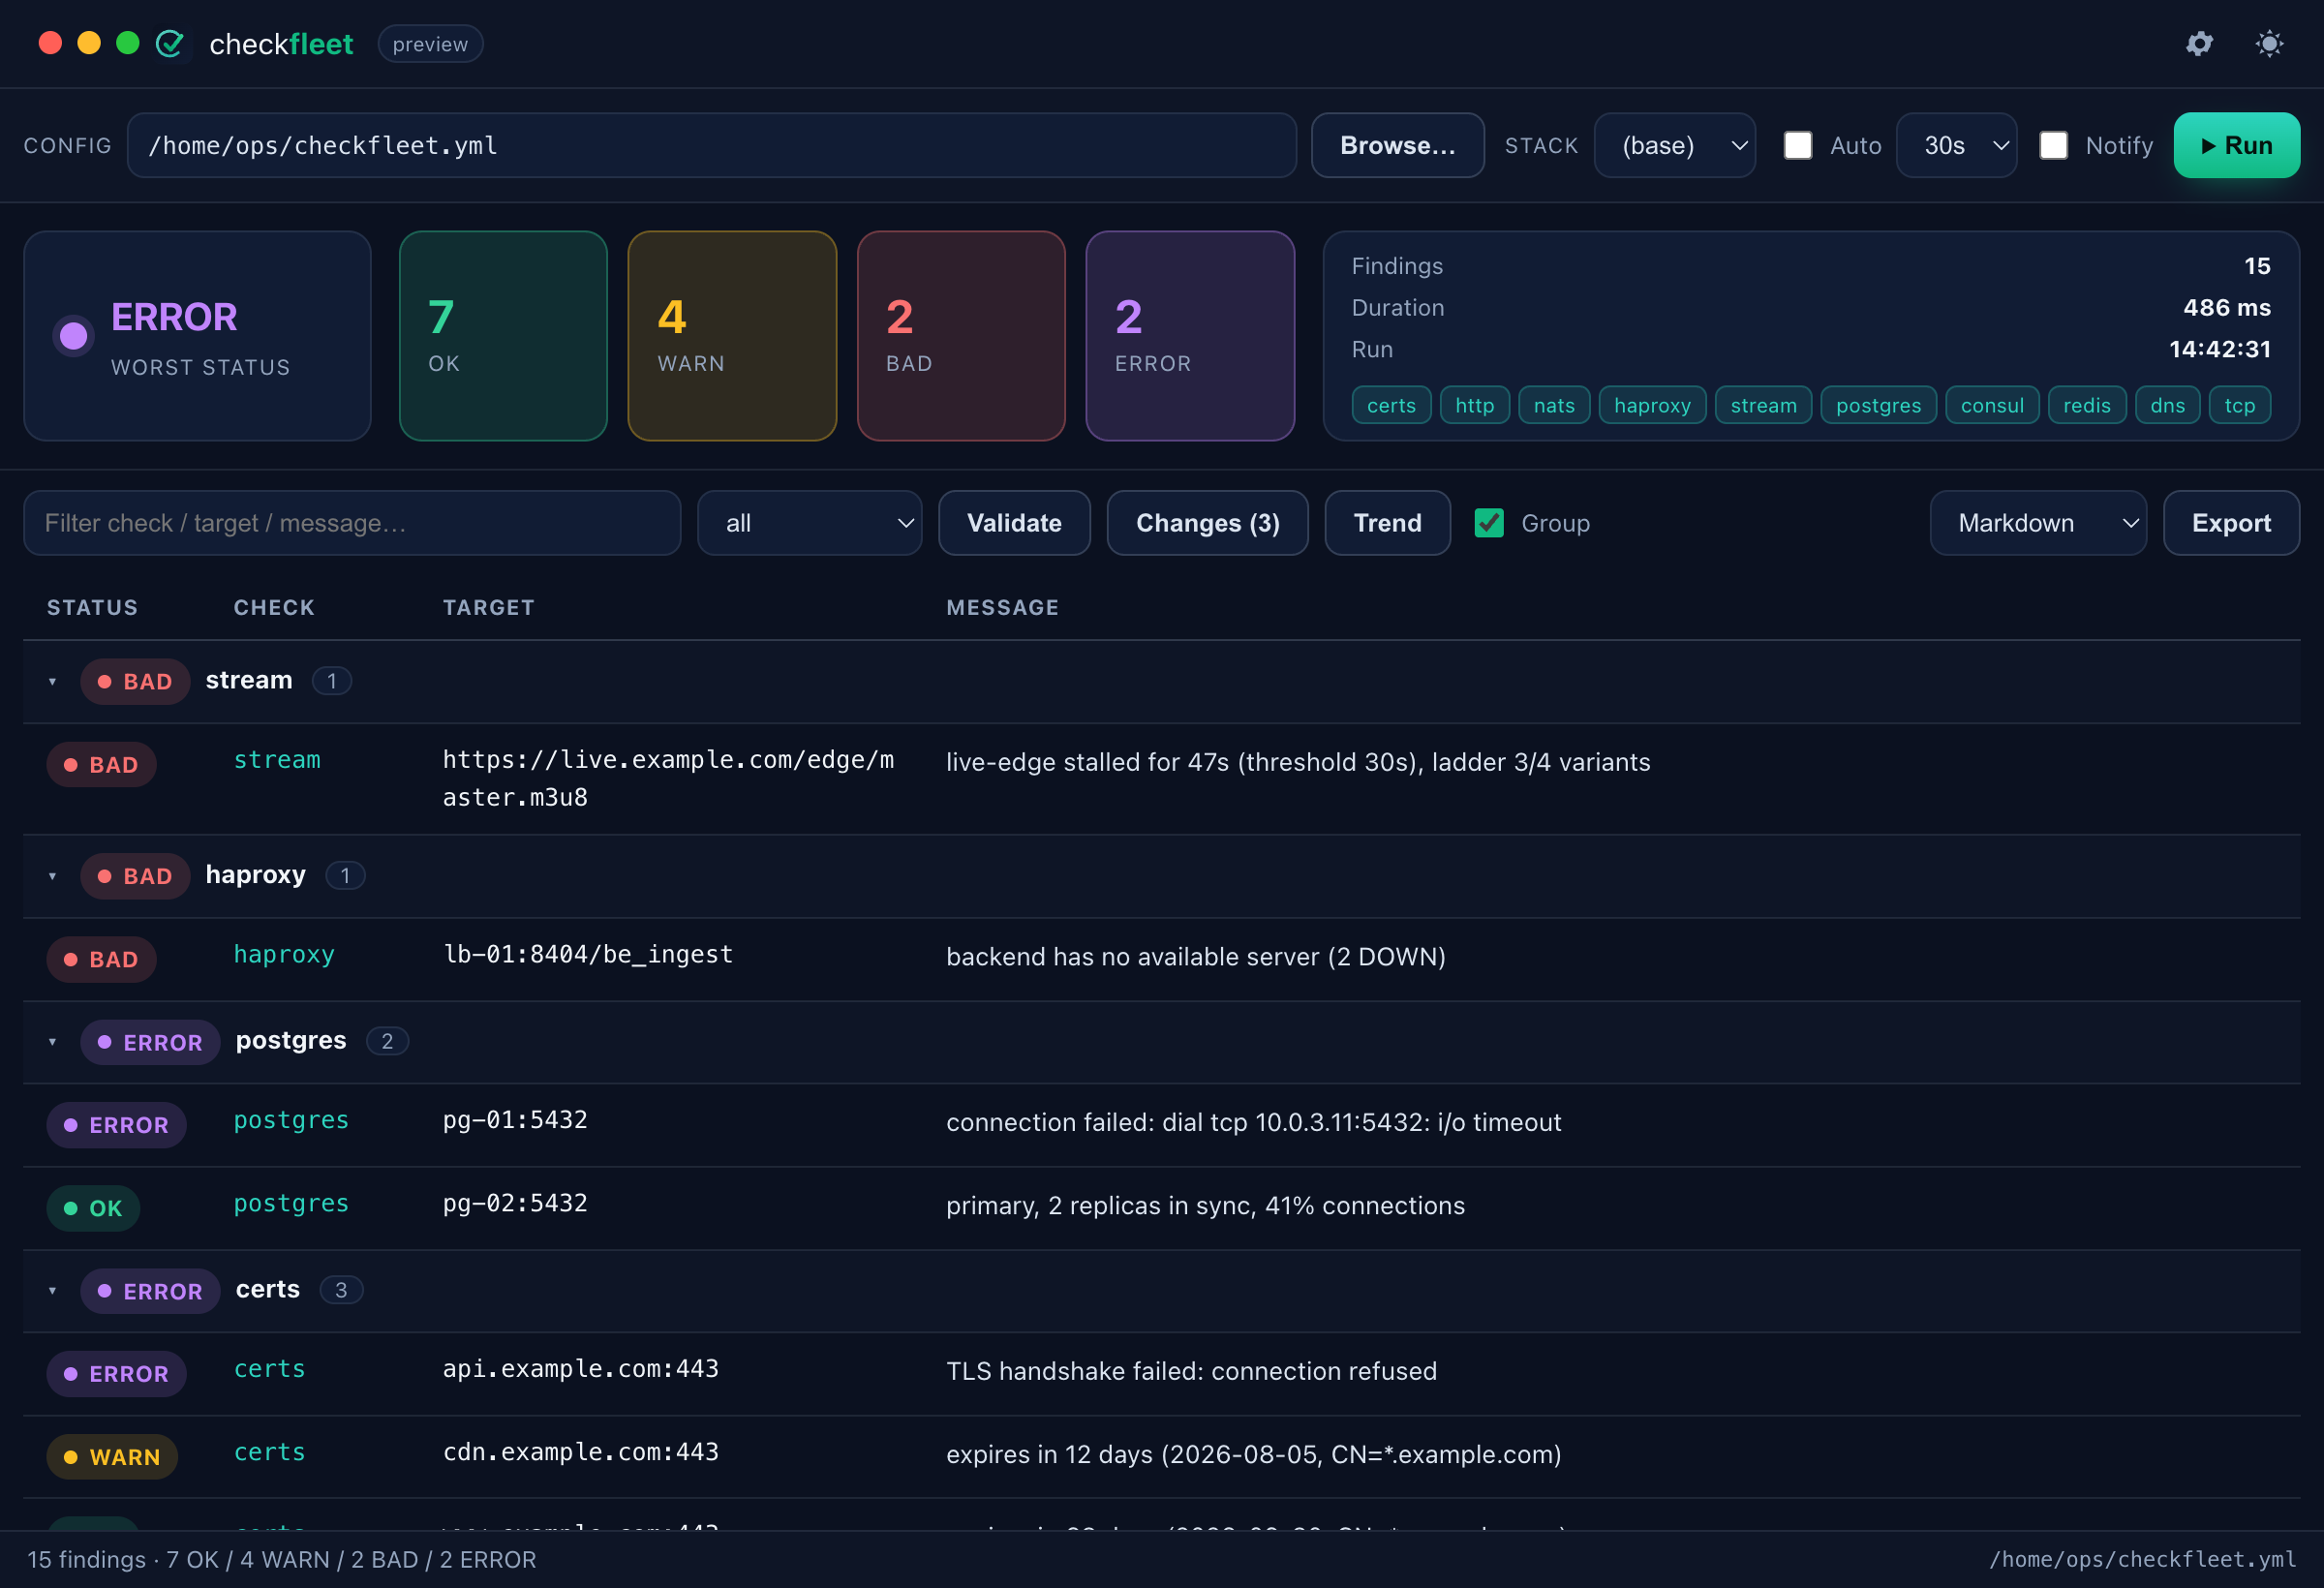
Task: Select target pg-01:5432
Action: [515, 1120]
